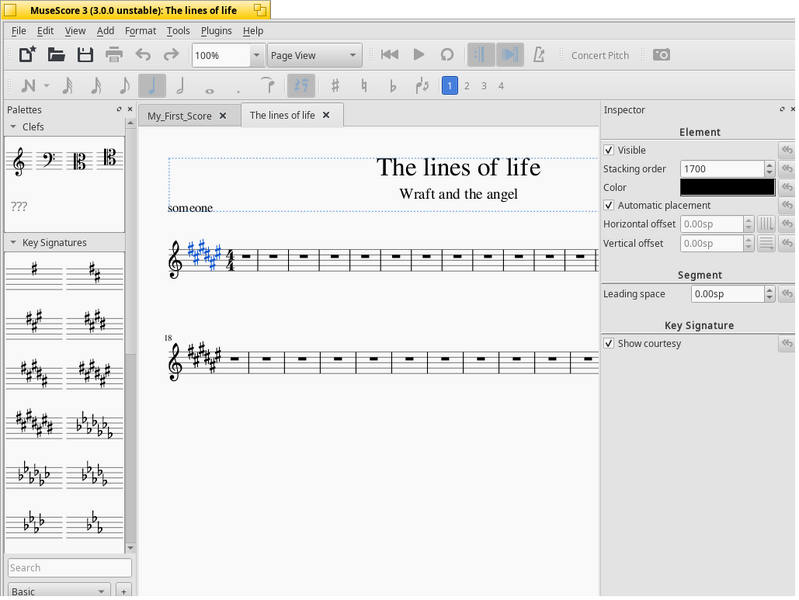Click Leading space value field
The height and width of the screenshot is (600, 799).
point(728,294)
